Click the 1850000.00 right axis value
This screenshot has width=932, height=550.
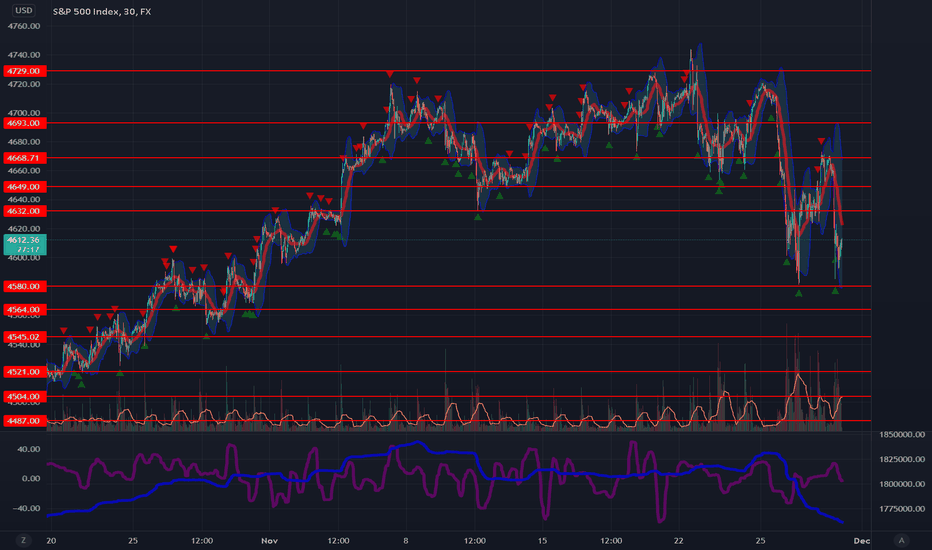902,435
